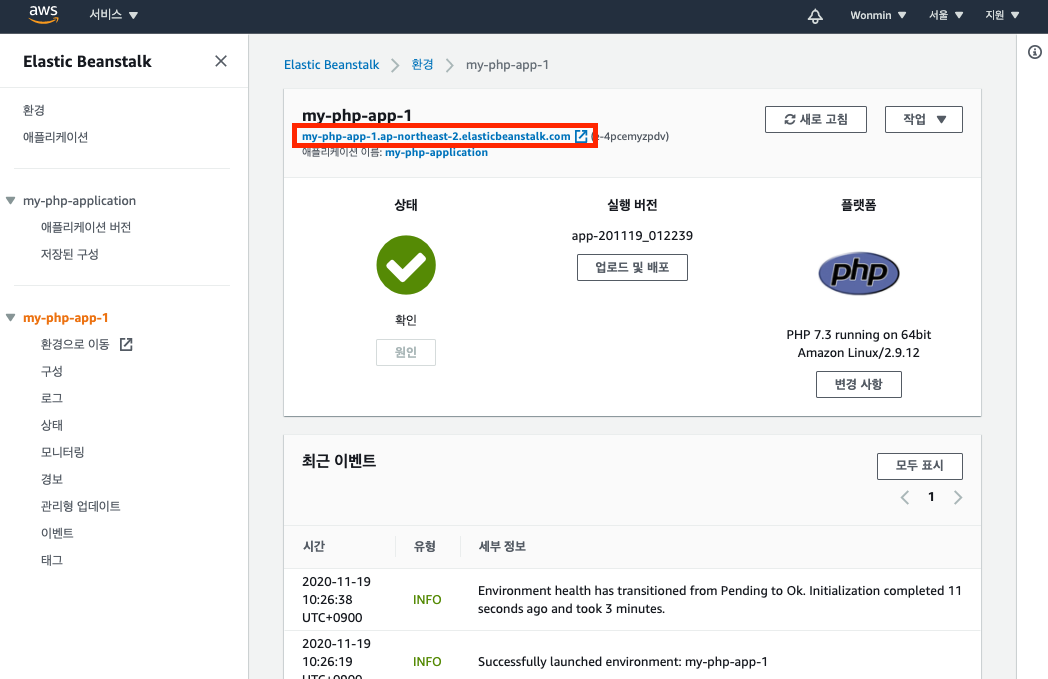
Task: Collapse the my-php-application tree triangle
Action: click(10, 200)
